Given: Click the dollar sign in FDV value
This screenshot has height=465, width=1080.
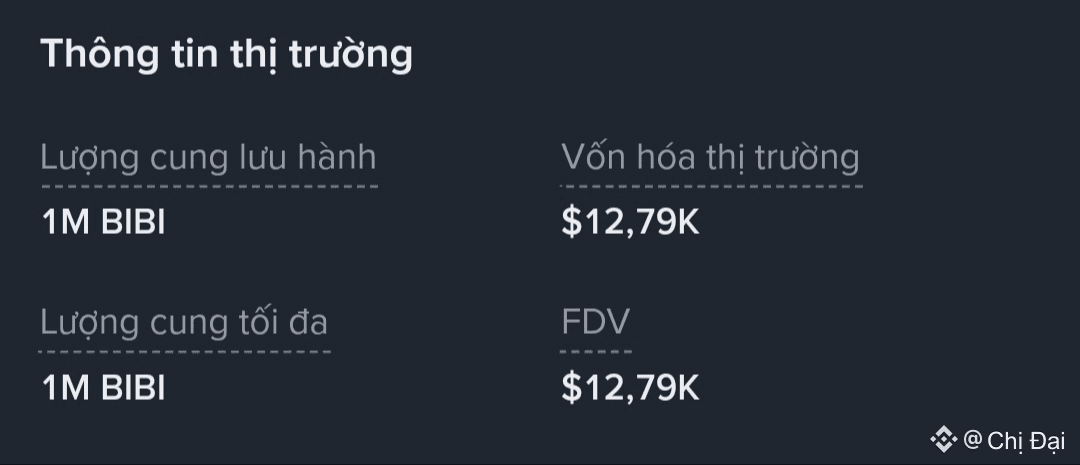Looking at the screenshot, I should coord(571,387).
